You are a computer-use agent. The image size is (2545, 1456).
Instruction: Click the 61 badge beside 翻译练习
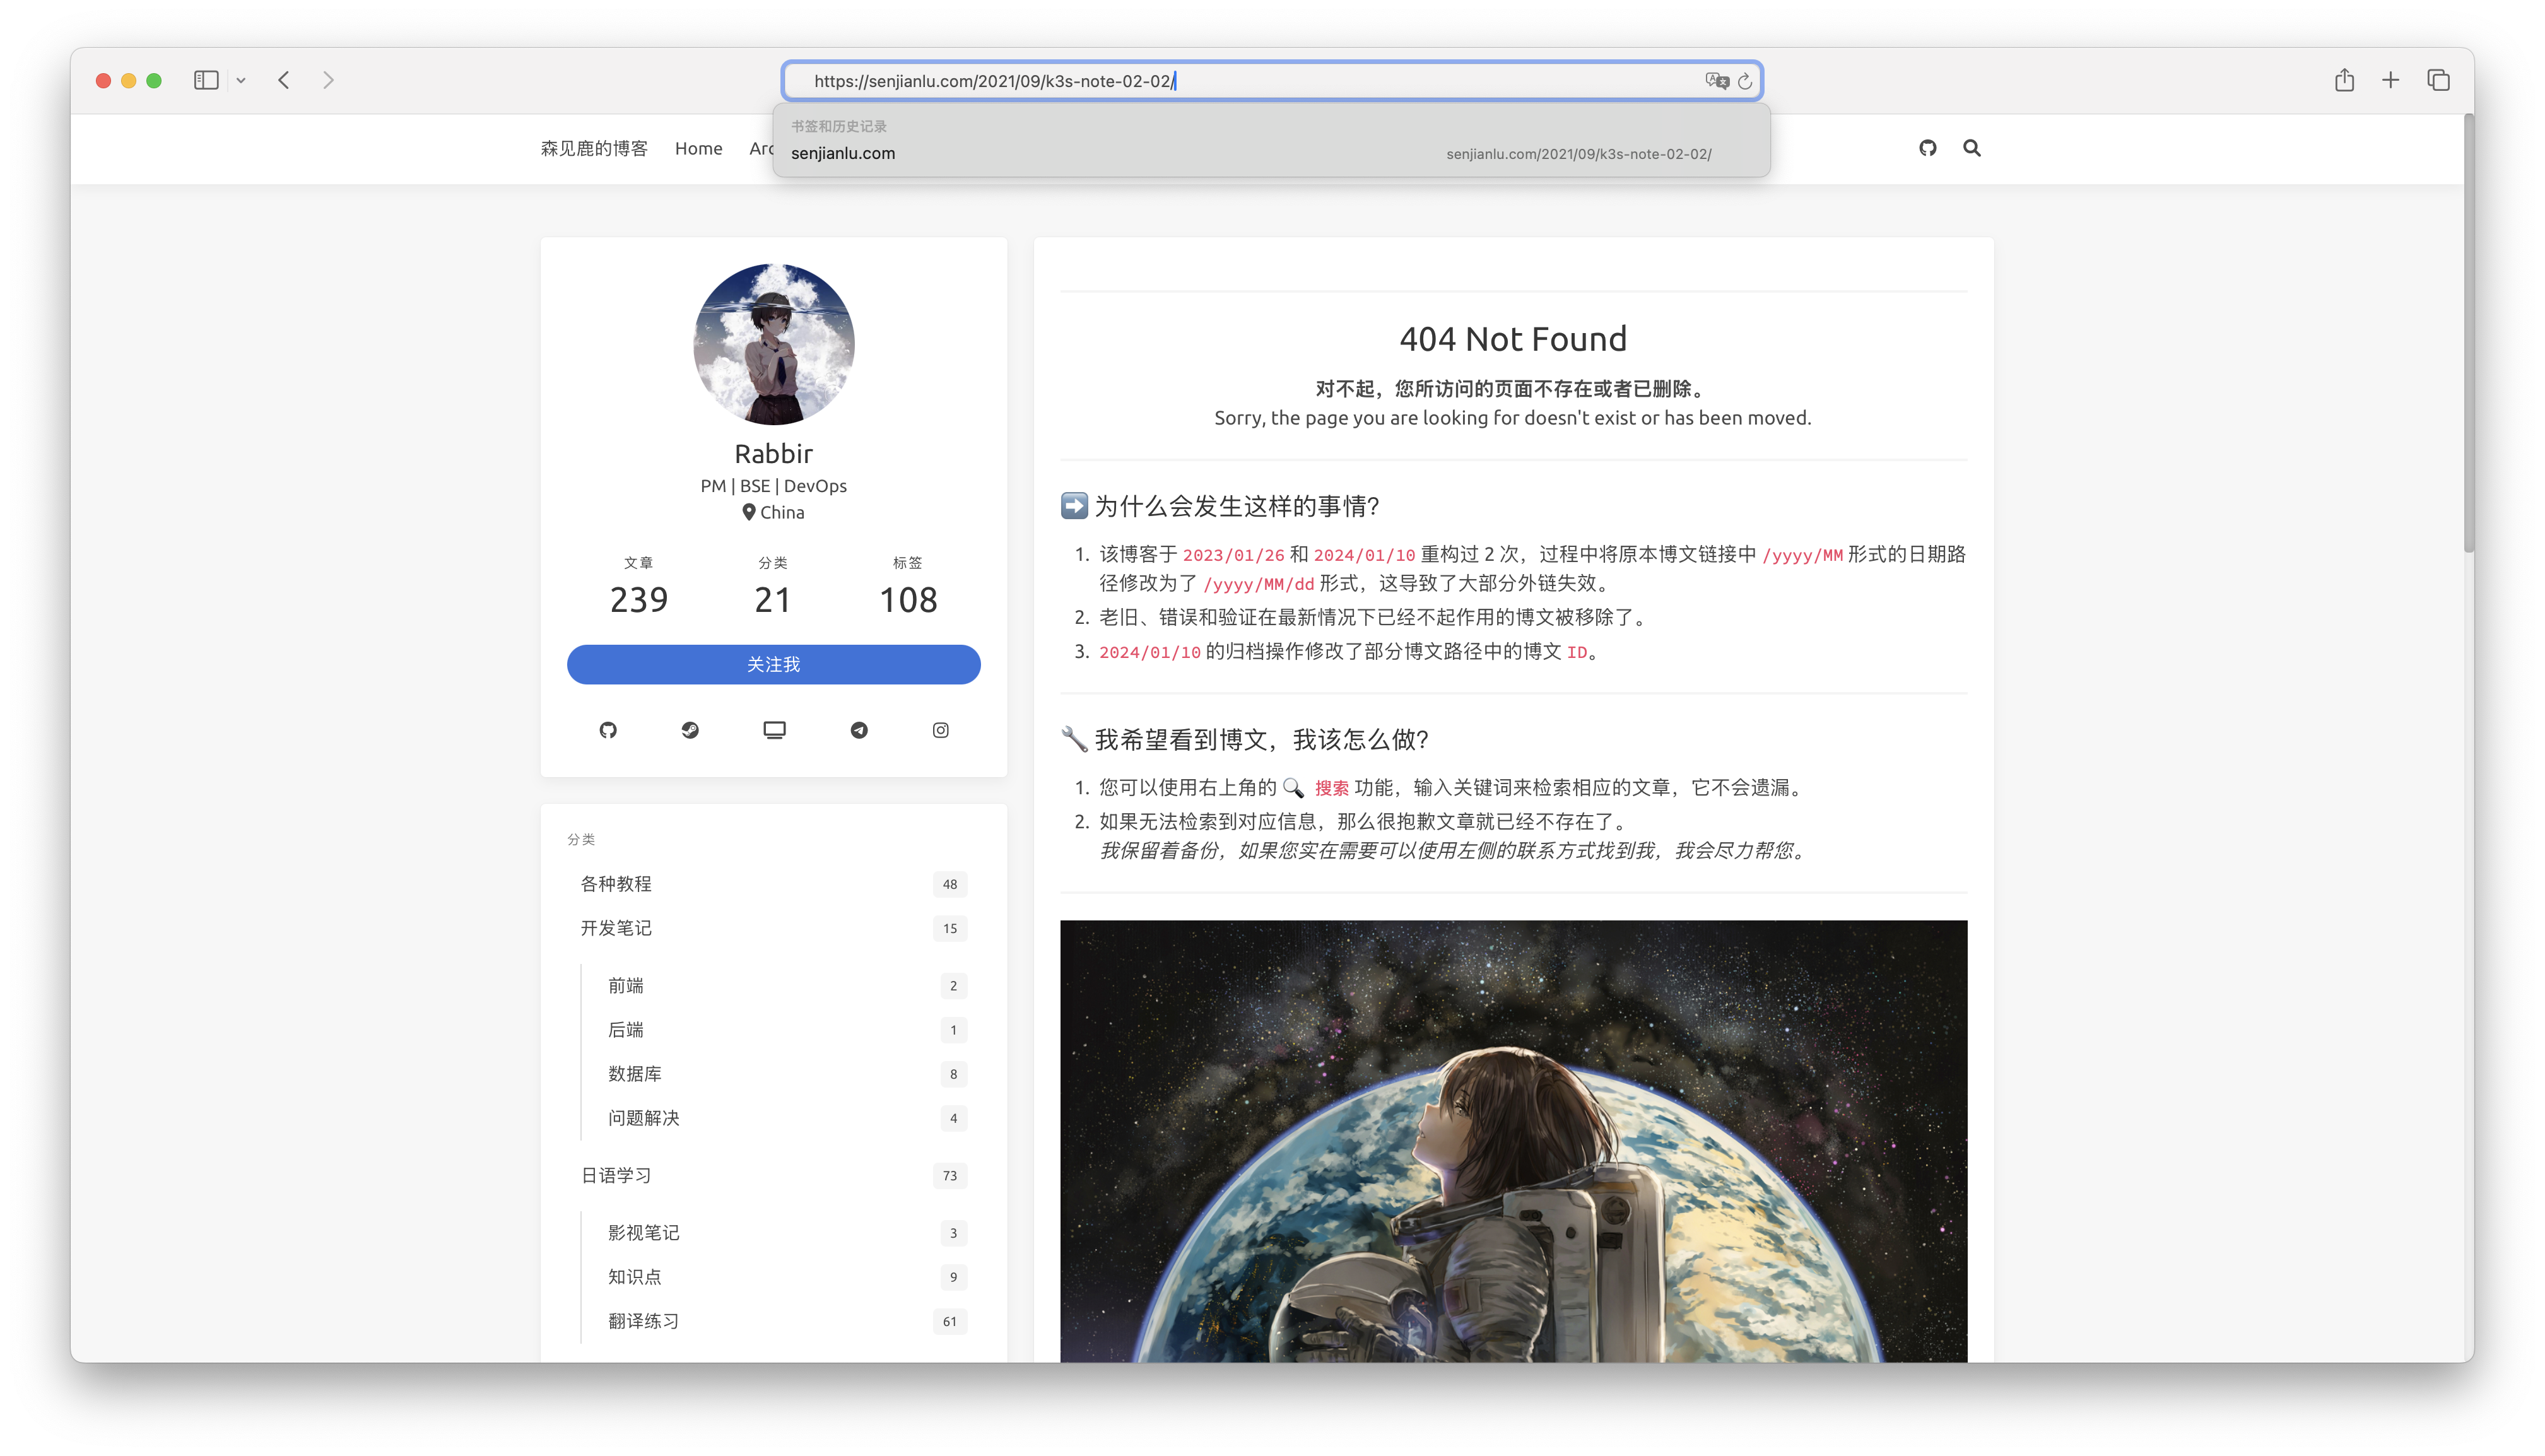pos(949,1321)
